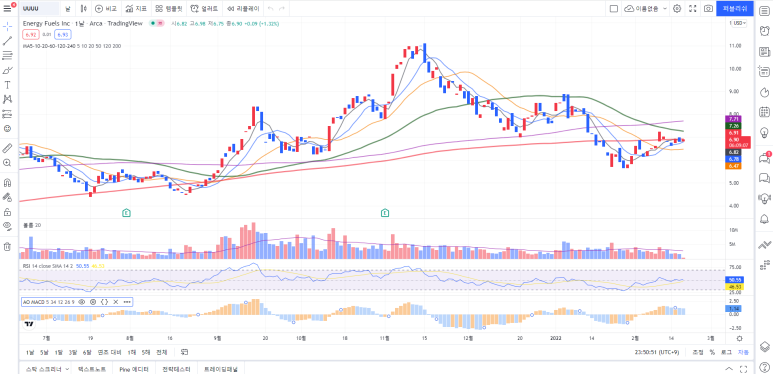The width and height of the screenshot is (773, 374).
Task: Toggle the market status indicator beside symbol title
Action: [153, 23]
